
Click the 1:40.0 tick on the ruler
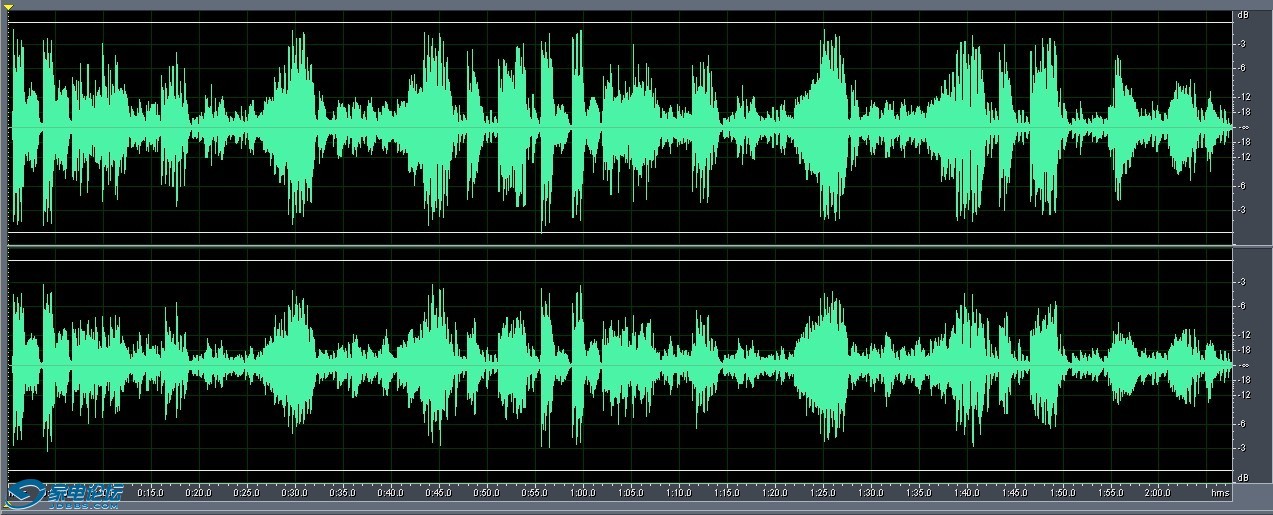pyautogui.click(x=966, y=492)
